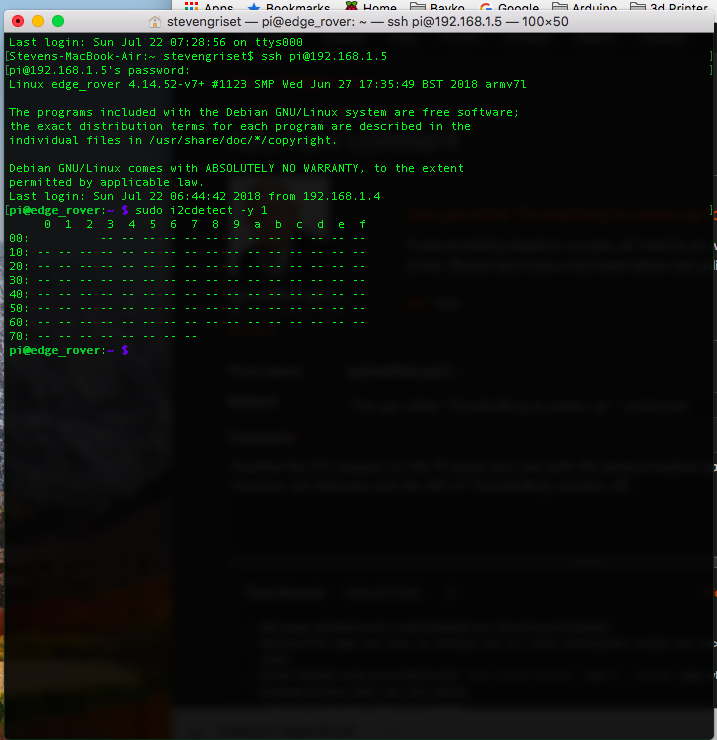Viewport: 717px width, 740px height.
Task: Minimize Terminal using the yellow button
Action: click(x=37, y=21)
